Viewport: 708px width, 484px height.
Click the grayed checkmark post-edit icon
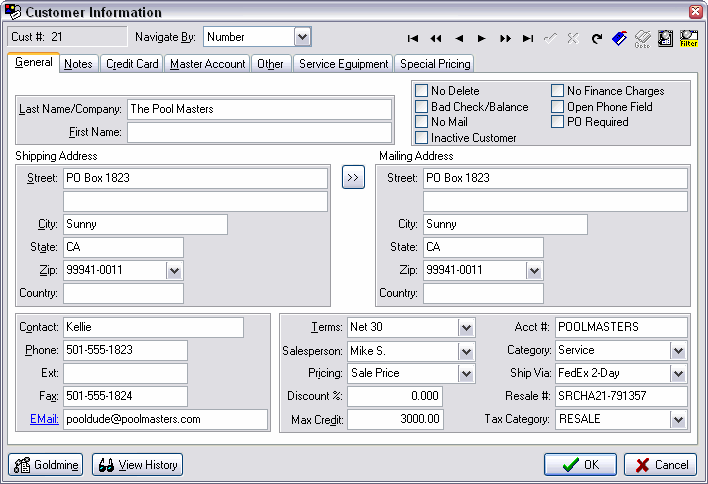click(x=550, y=38)
